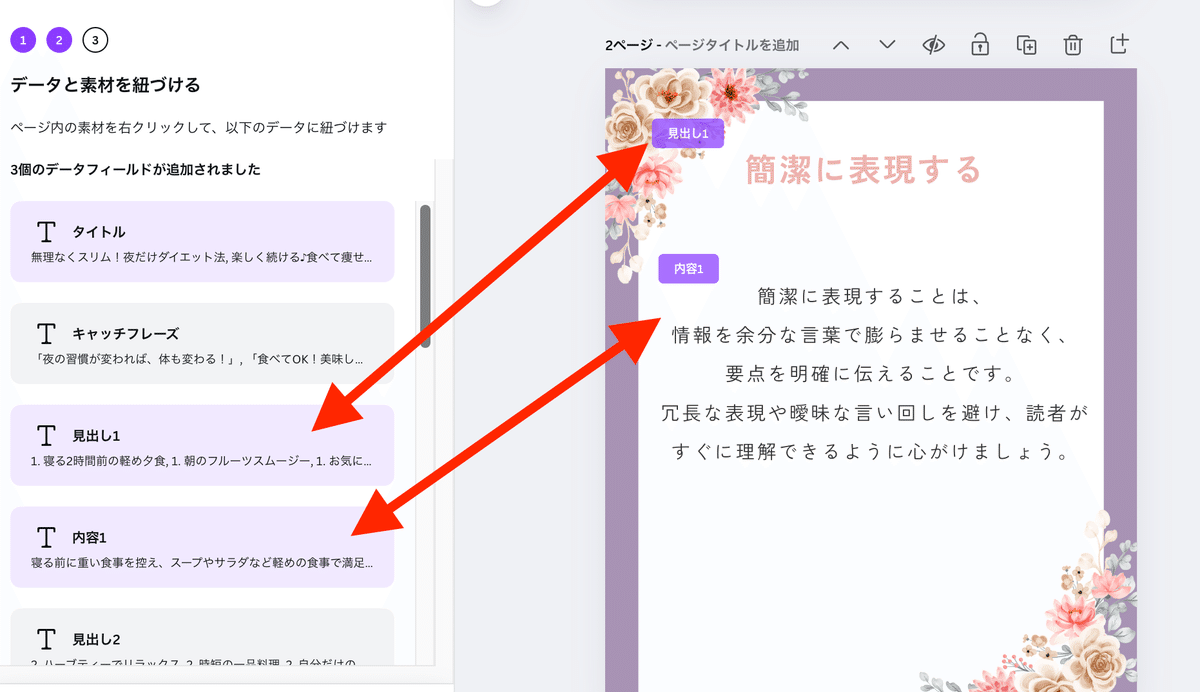The height and width of the screenshot is (692, 1200).
Task: Add a new page with the plus-page icon
Action: point(1119,44)
